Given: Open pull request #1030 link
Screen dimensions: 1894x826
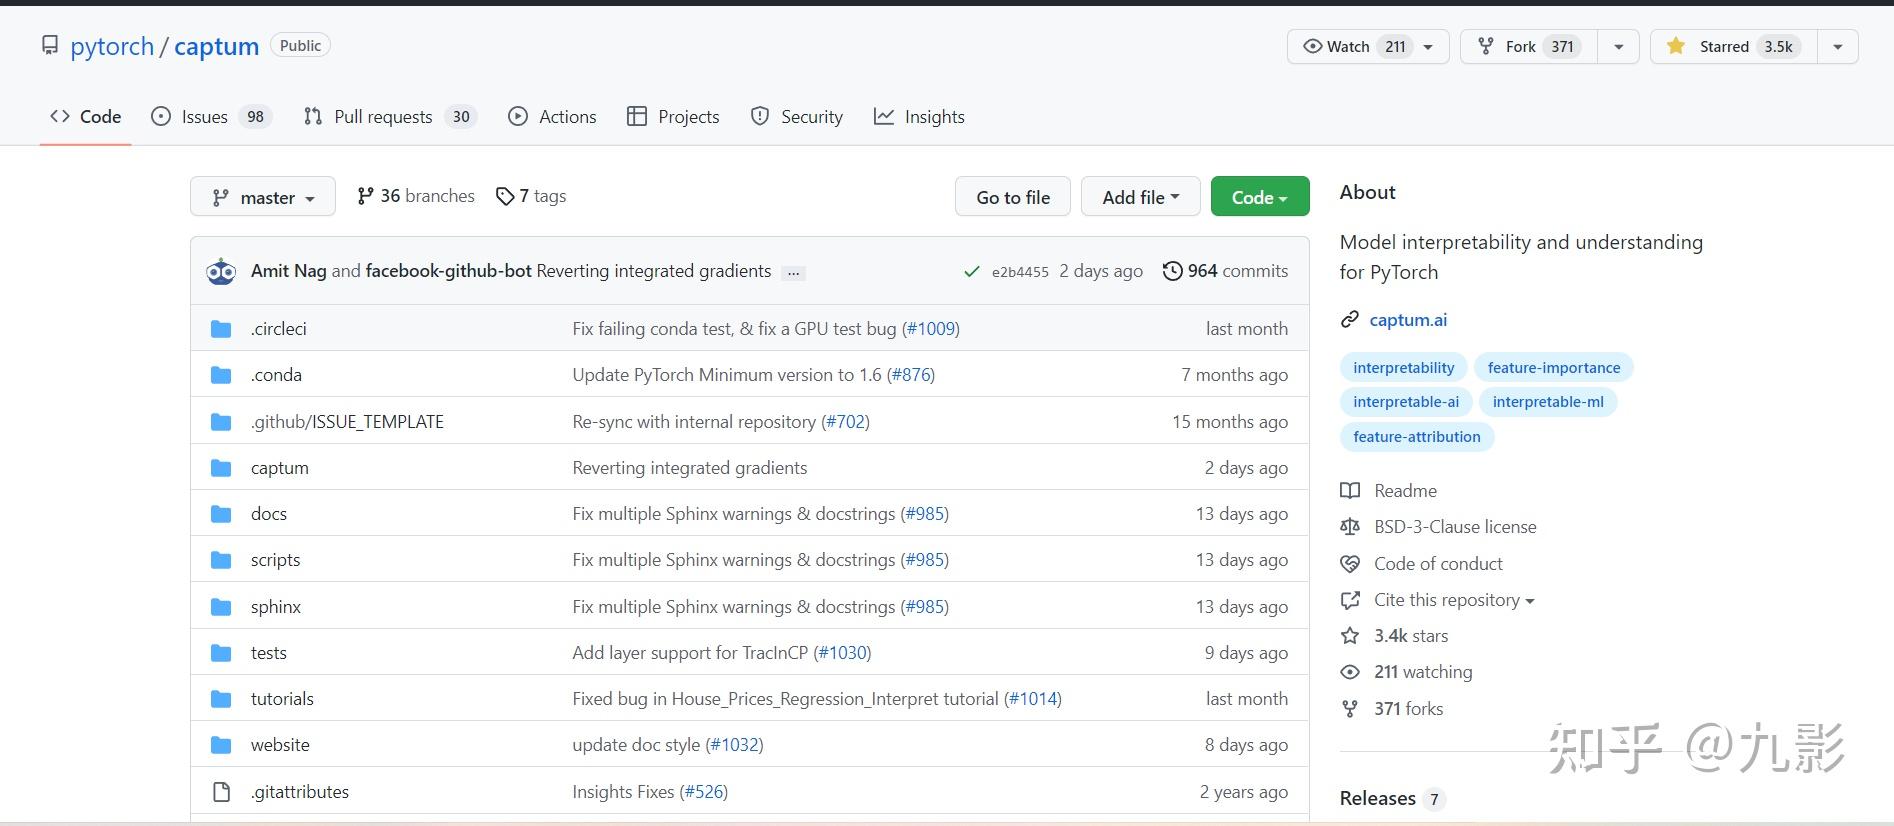Looking at the screenshot, I should (x=843, y=653).
